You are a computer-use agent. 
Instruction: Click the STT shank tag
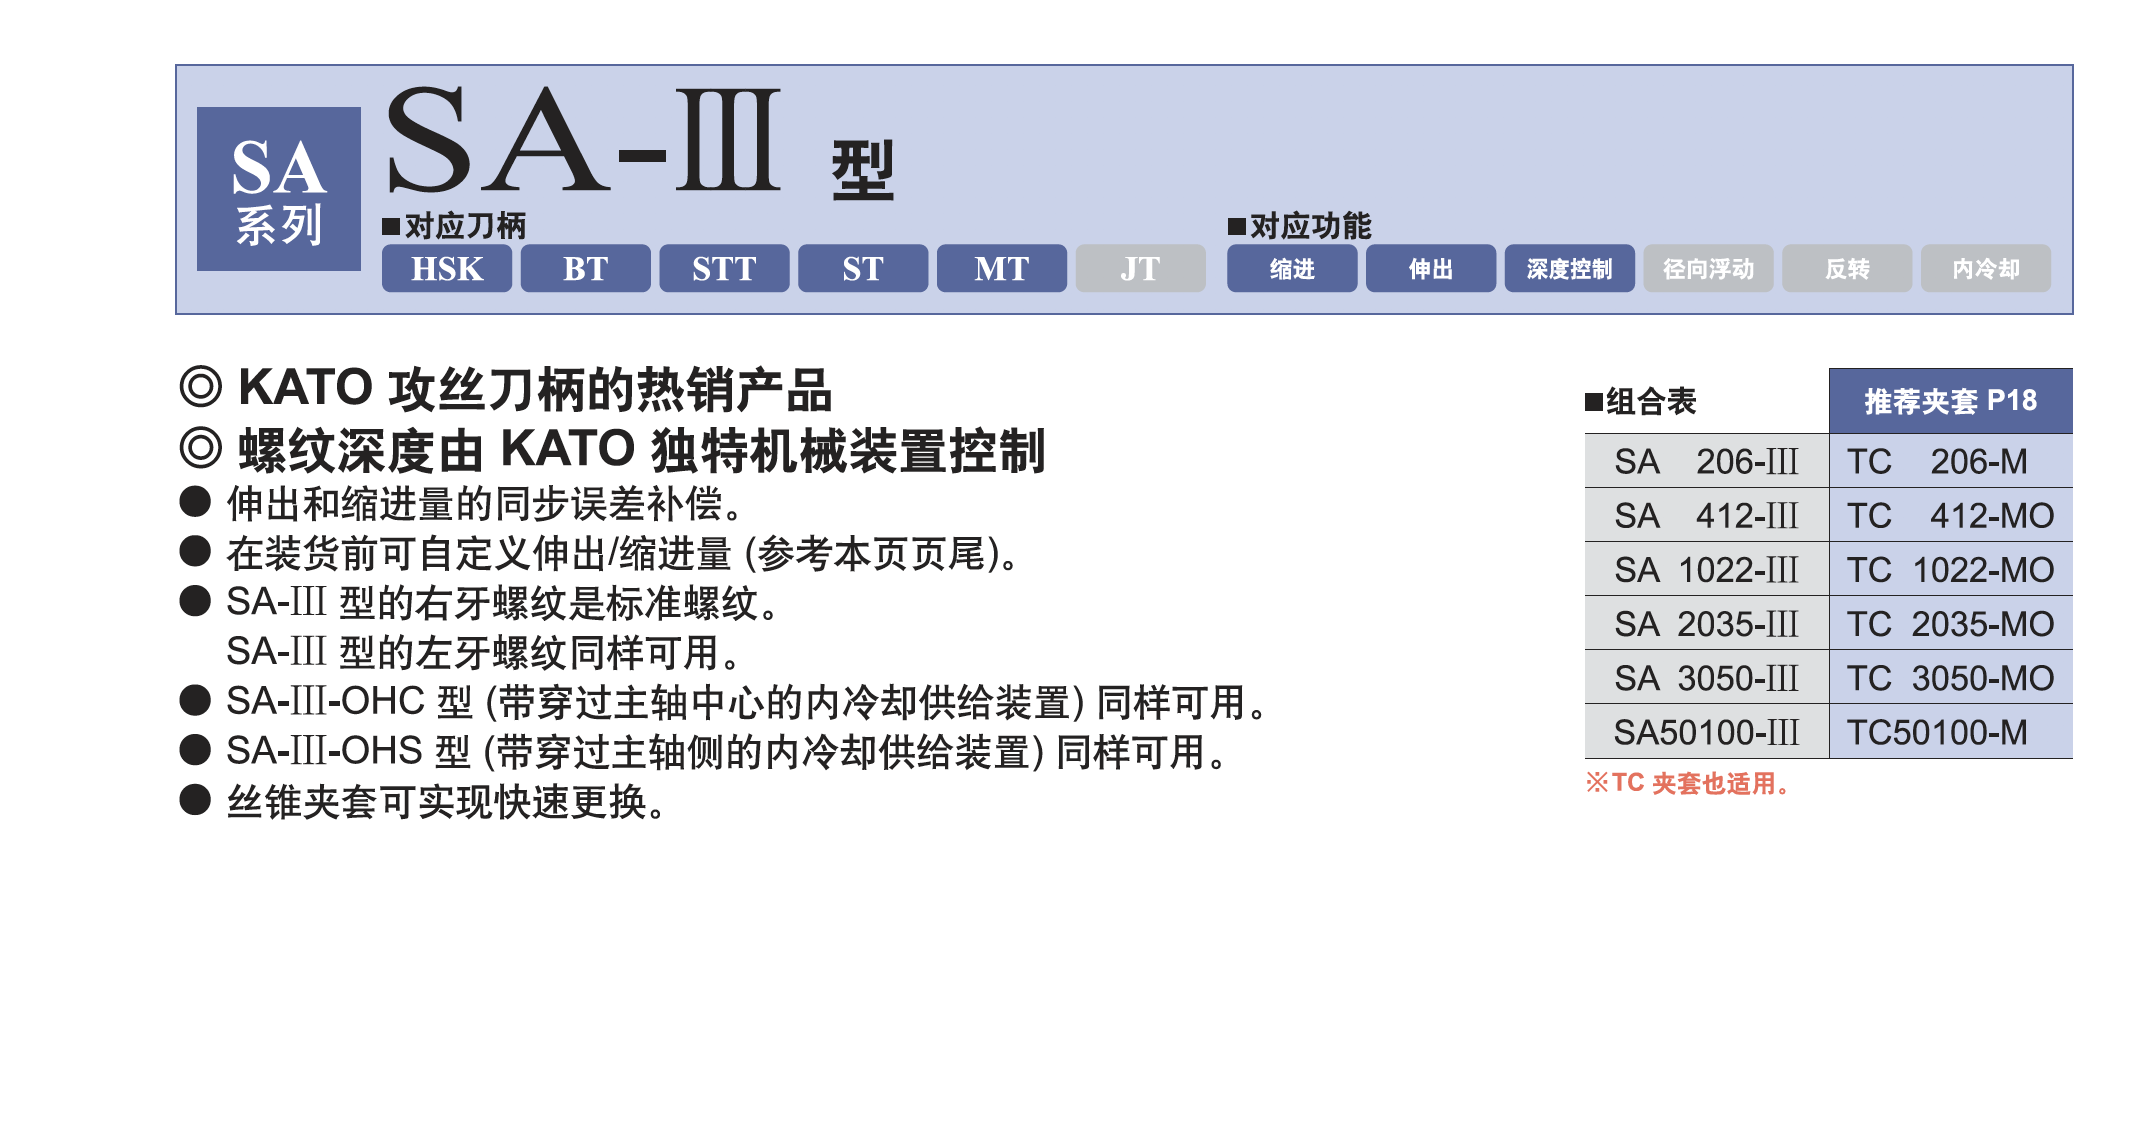click(x=724, y=269)
